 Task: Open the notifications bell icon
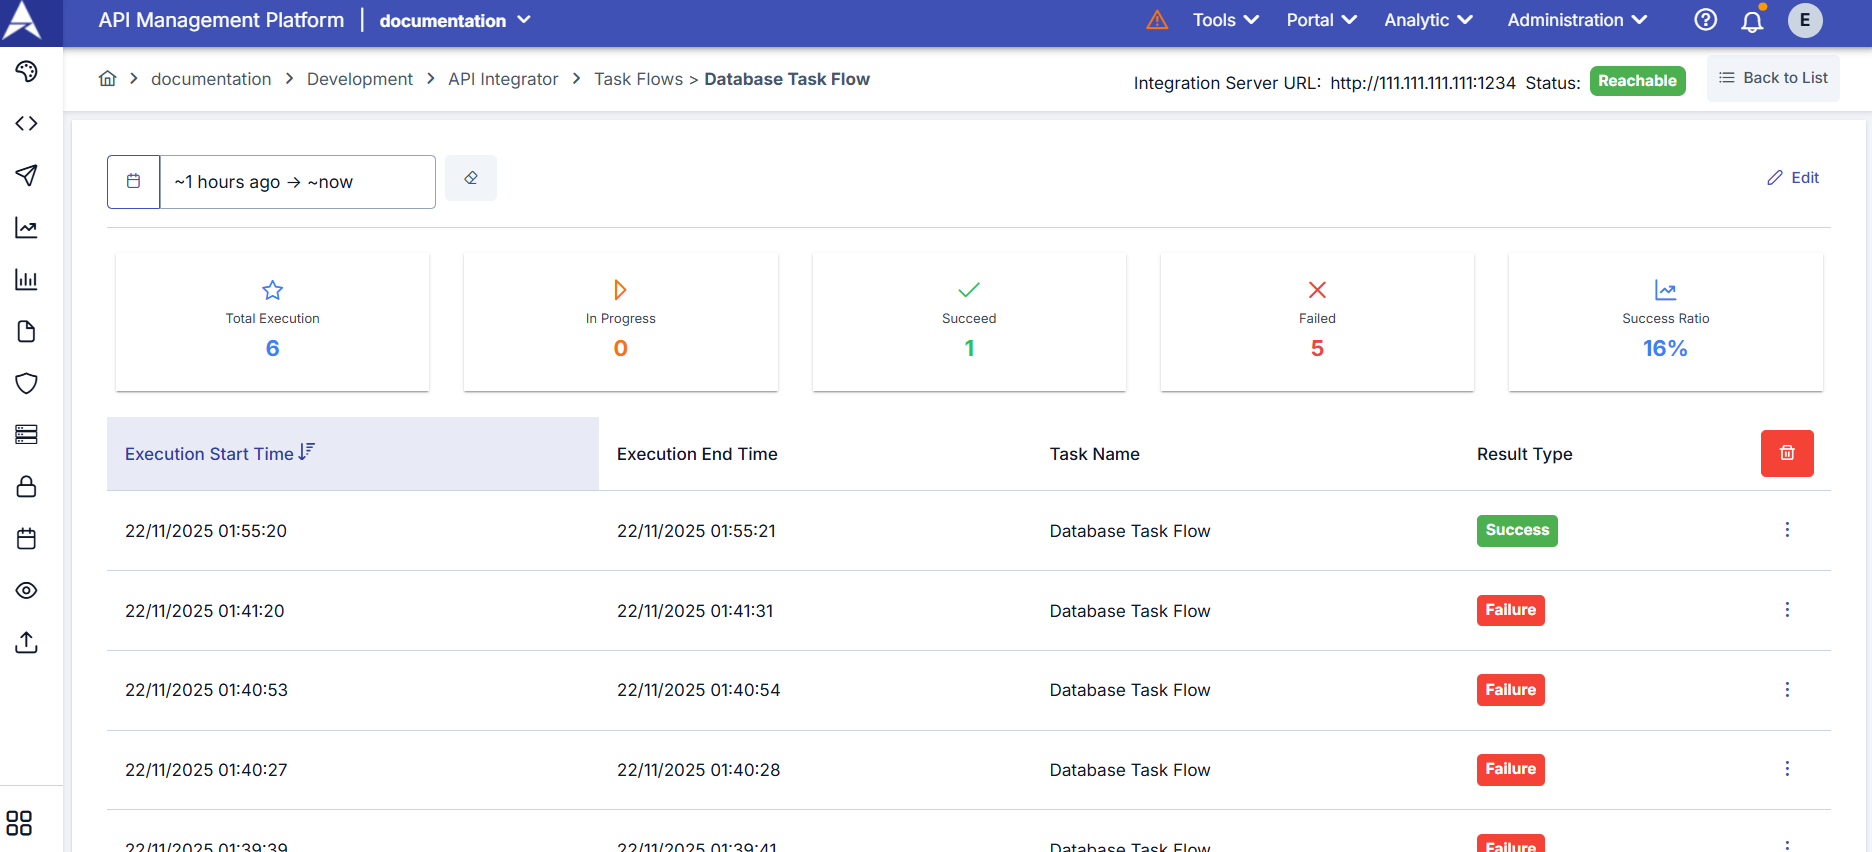[1753, 21]
